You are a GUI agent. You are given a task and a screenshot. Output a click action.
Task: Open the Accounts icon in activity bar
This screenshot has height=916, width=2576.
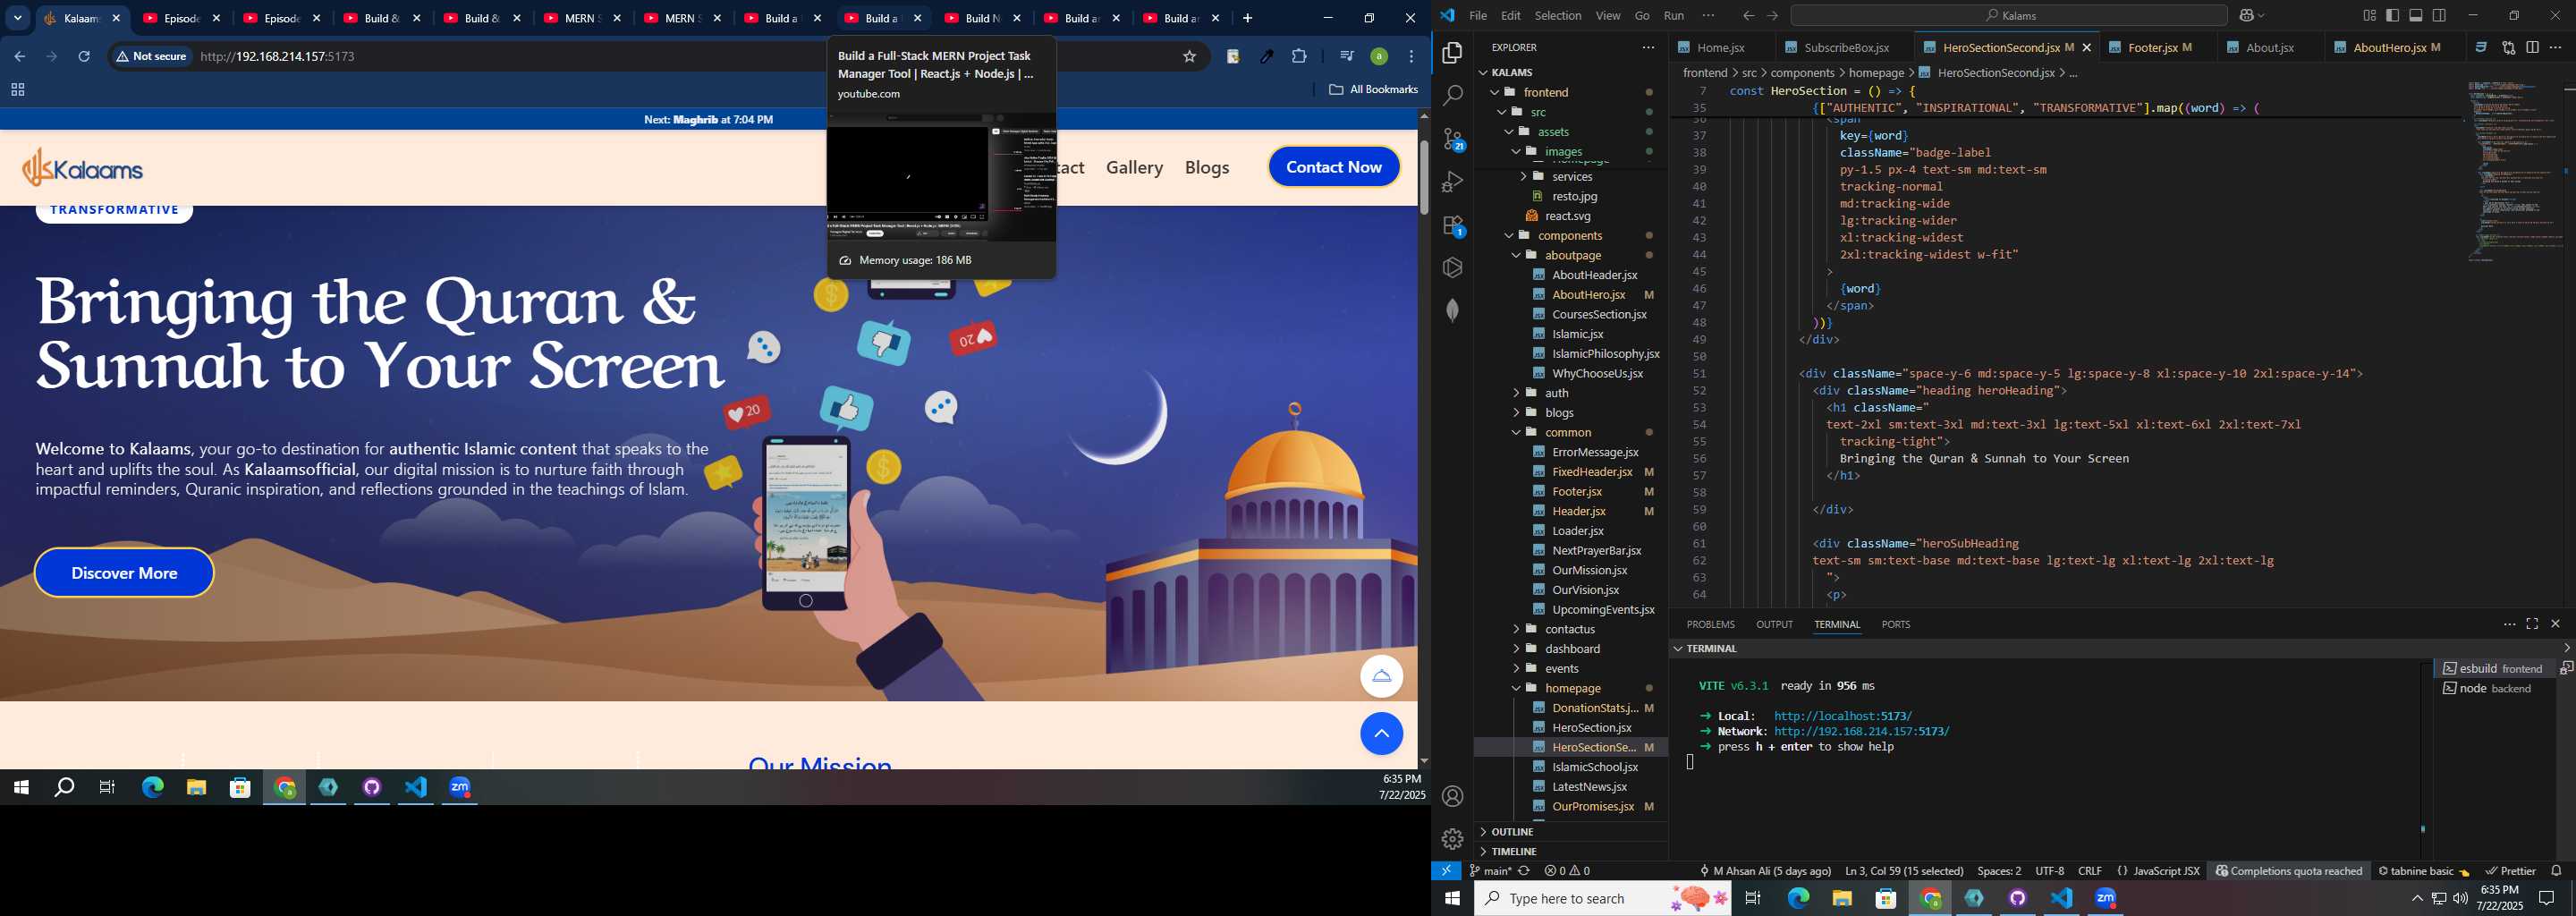[1452, 796]
